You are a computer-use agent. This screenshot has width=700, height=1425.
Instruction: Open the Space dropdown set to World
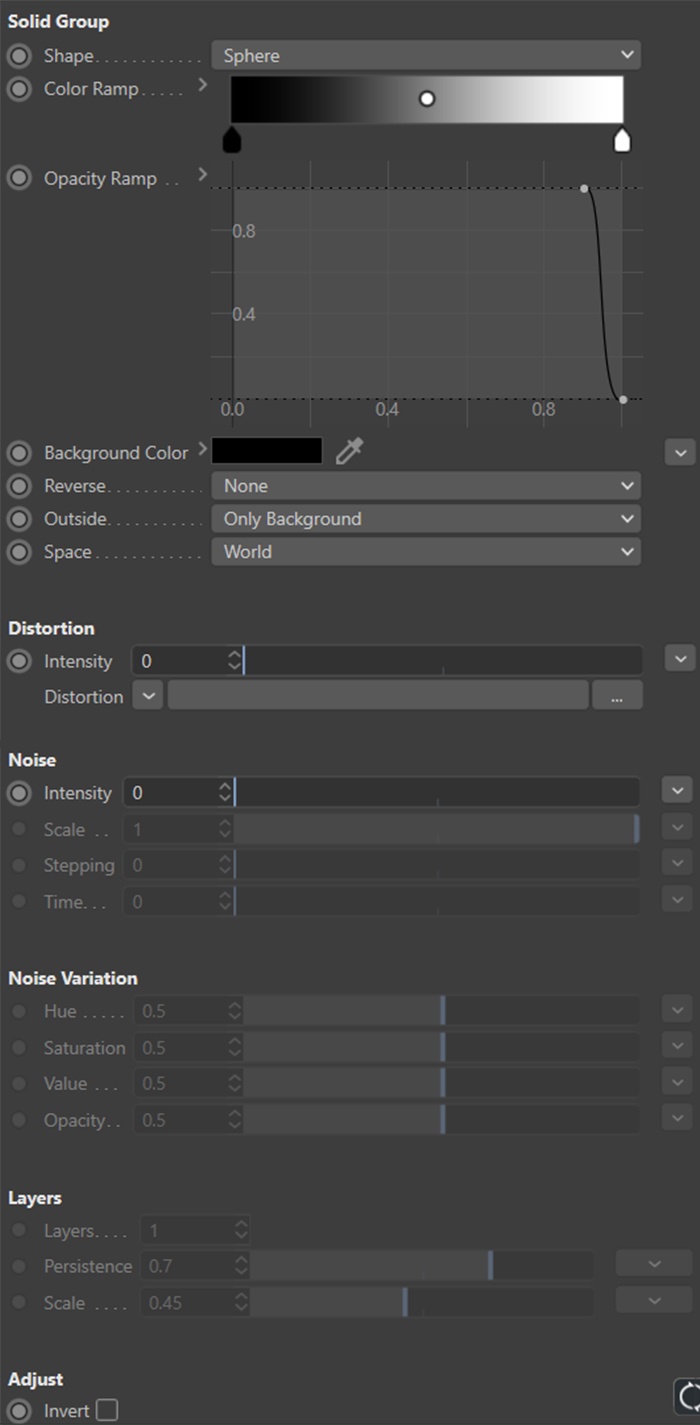point(425,552)
